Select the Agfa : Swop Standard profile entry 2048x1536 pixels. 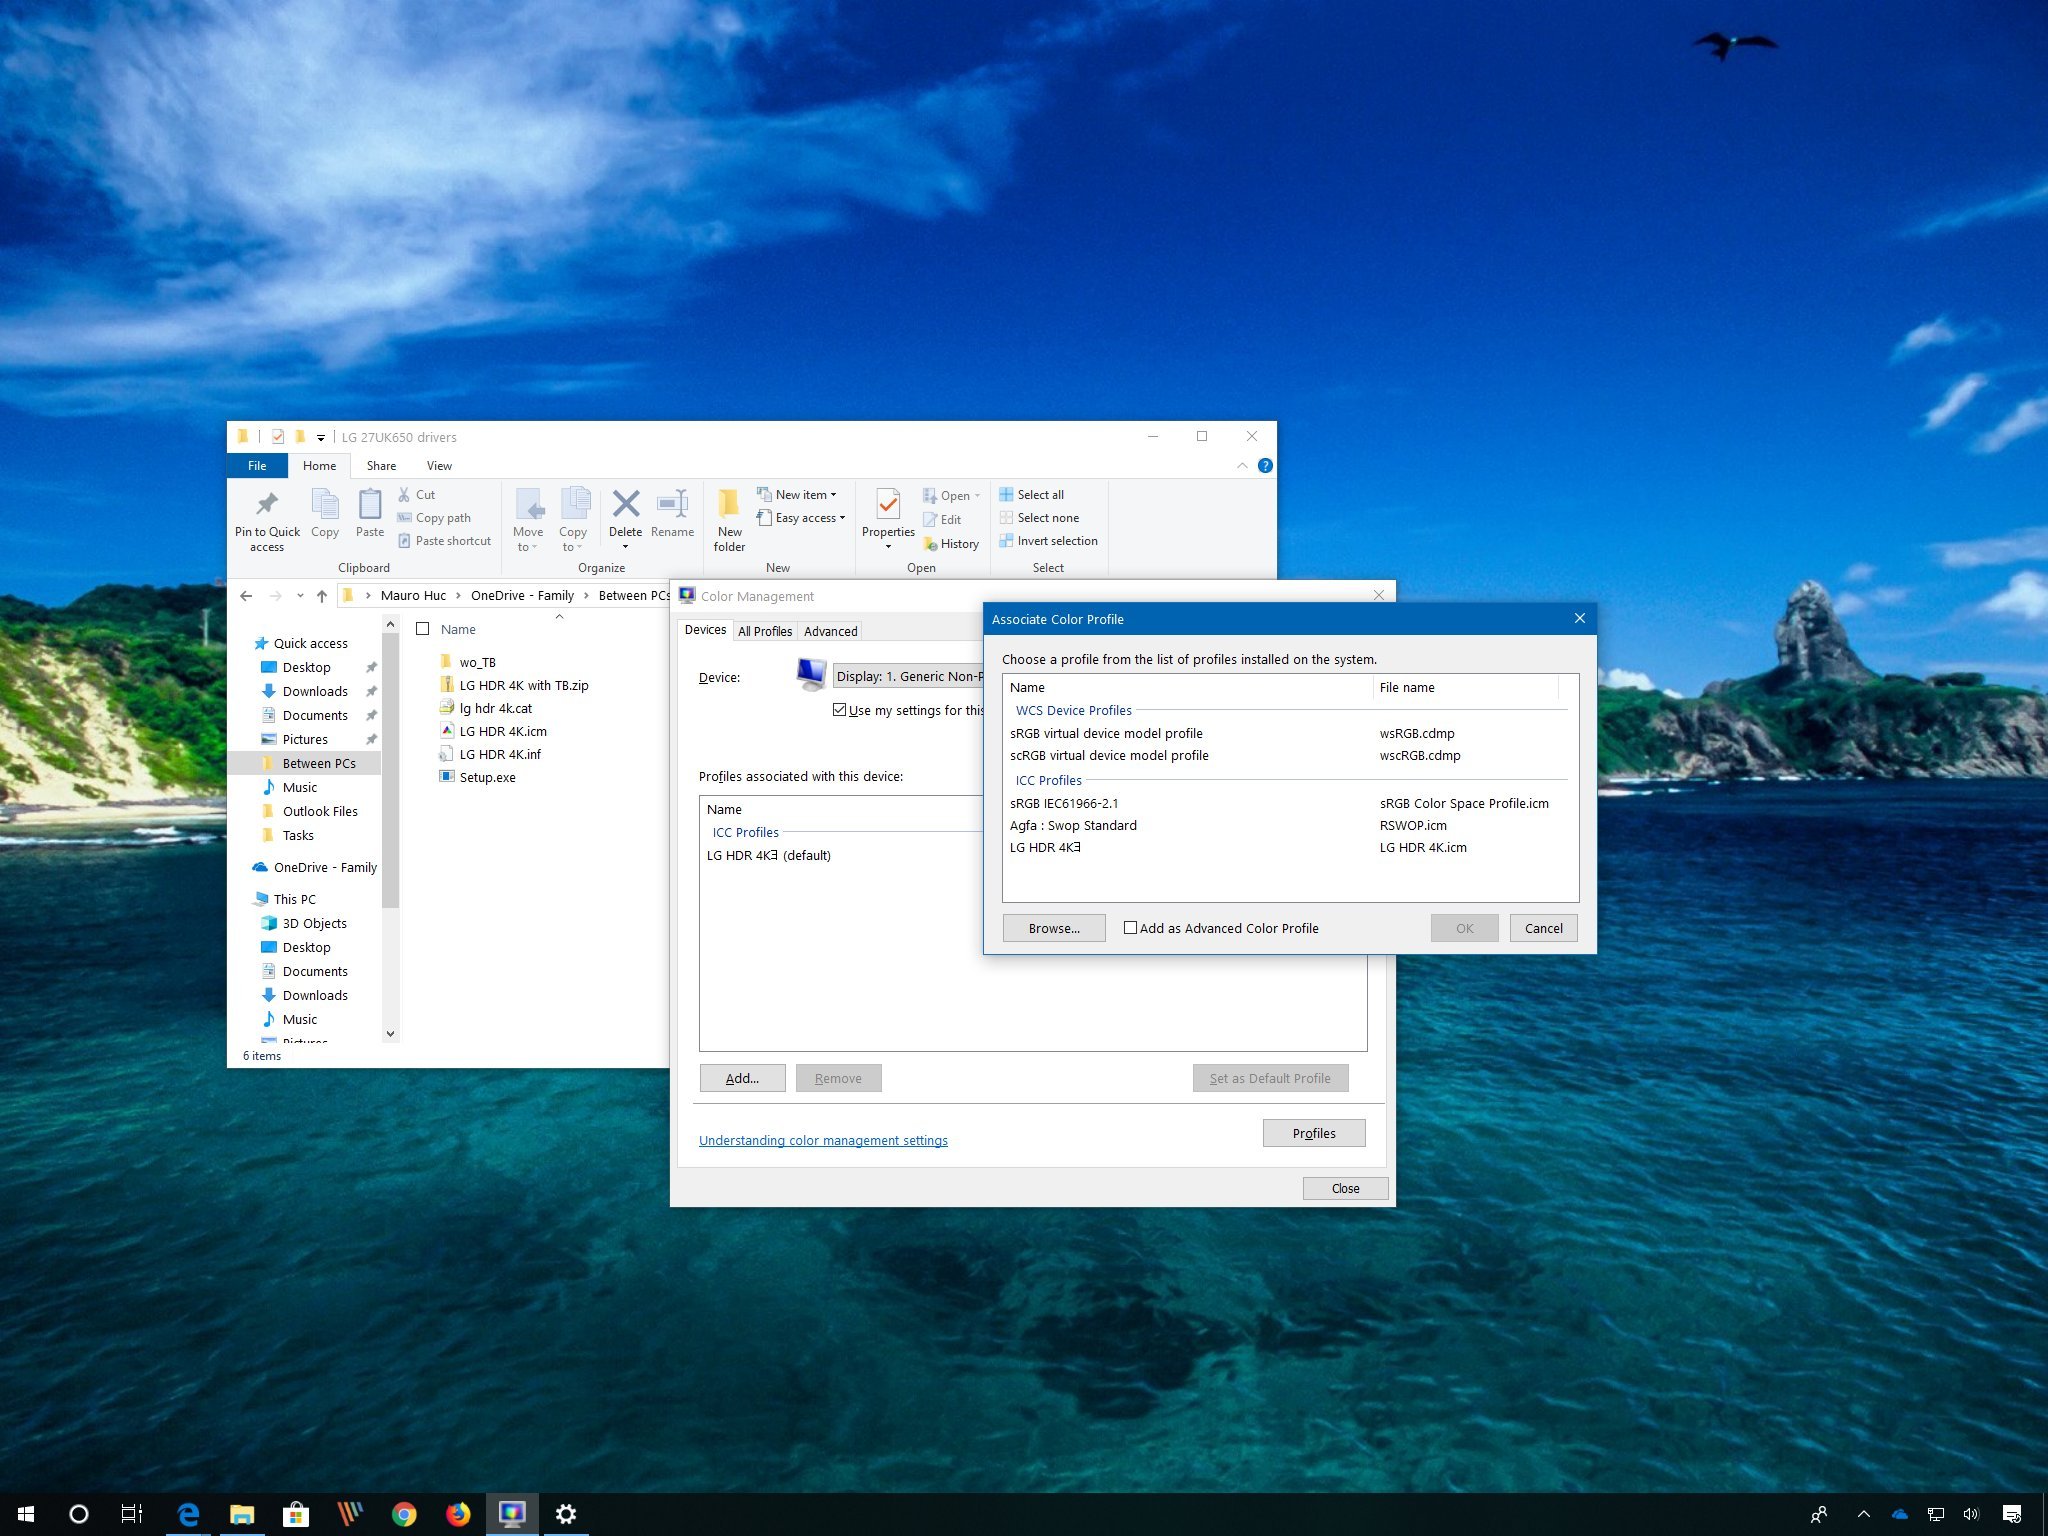point(1073,825)
